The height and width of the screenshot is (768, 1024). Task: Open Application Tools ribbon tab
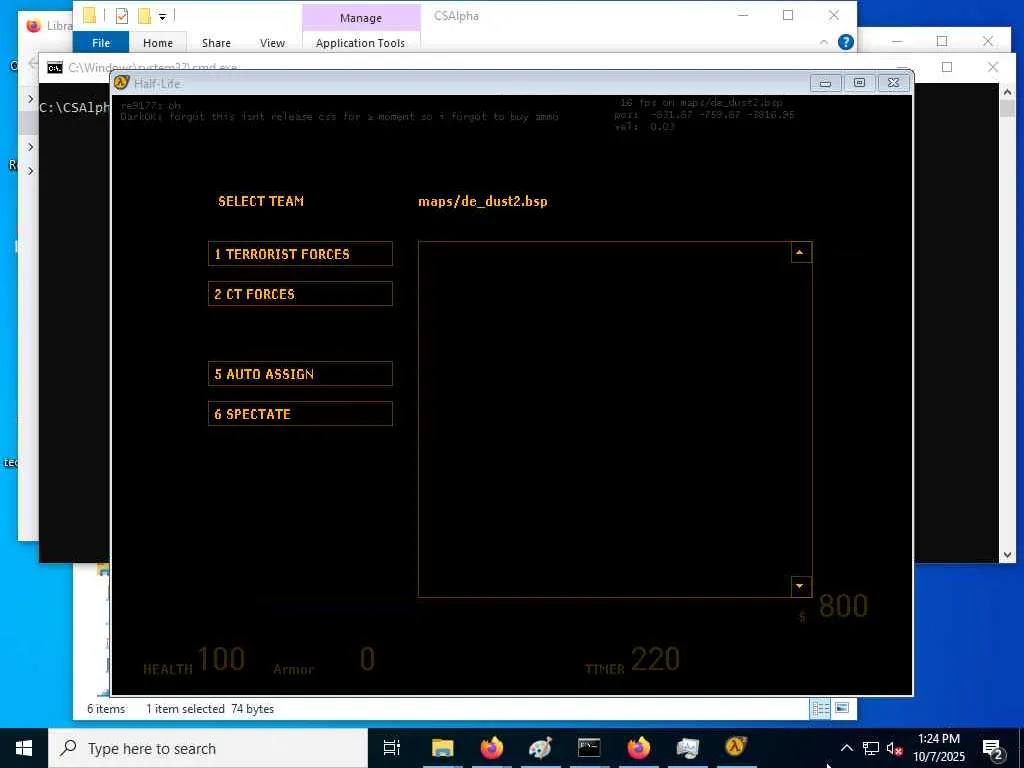point(360,42)
